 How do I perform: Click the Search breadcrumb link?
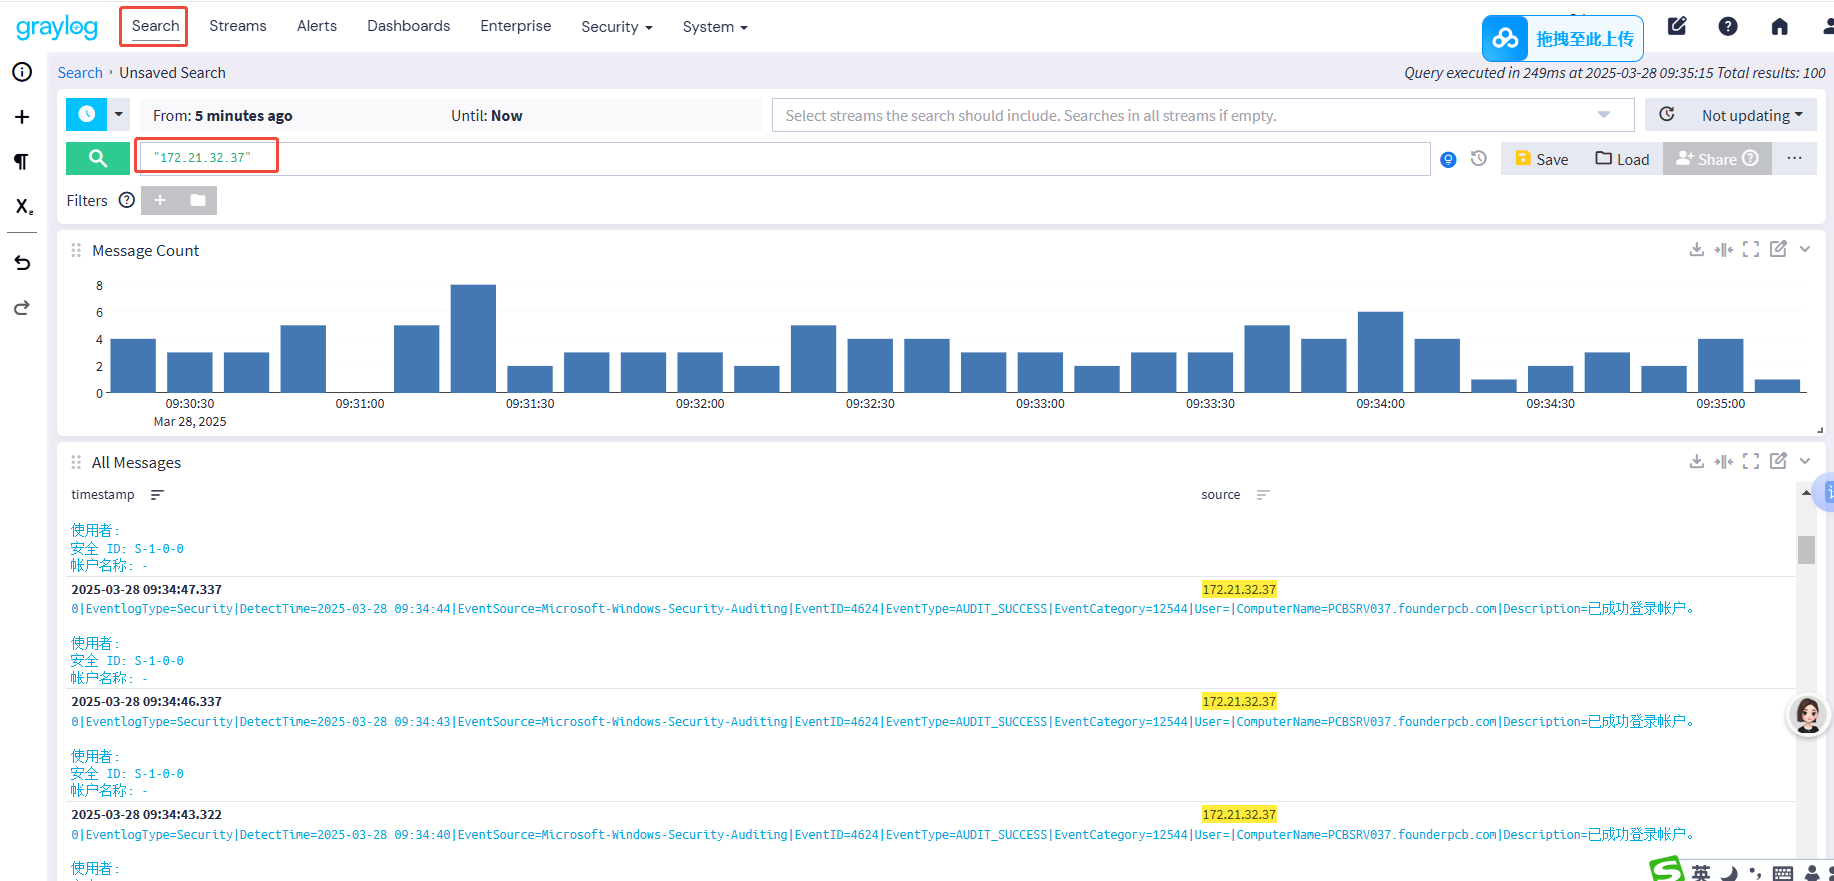point(80,73)
